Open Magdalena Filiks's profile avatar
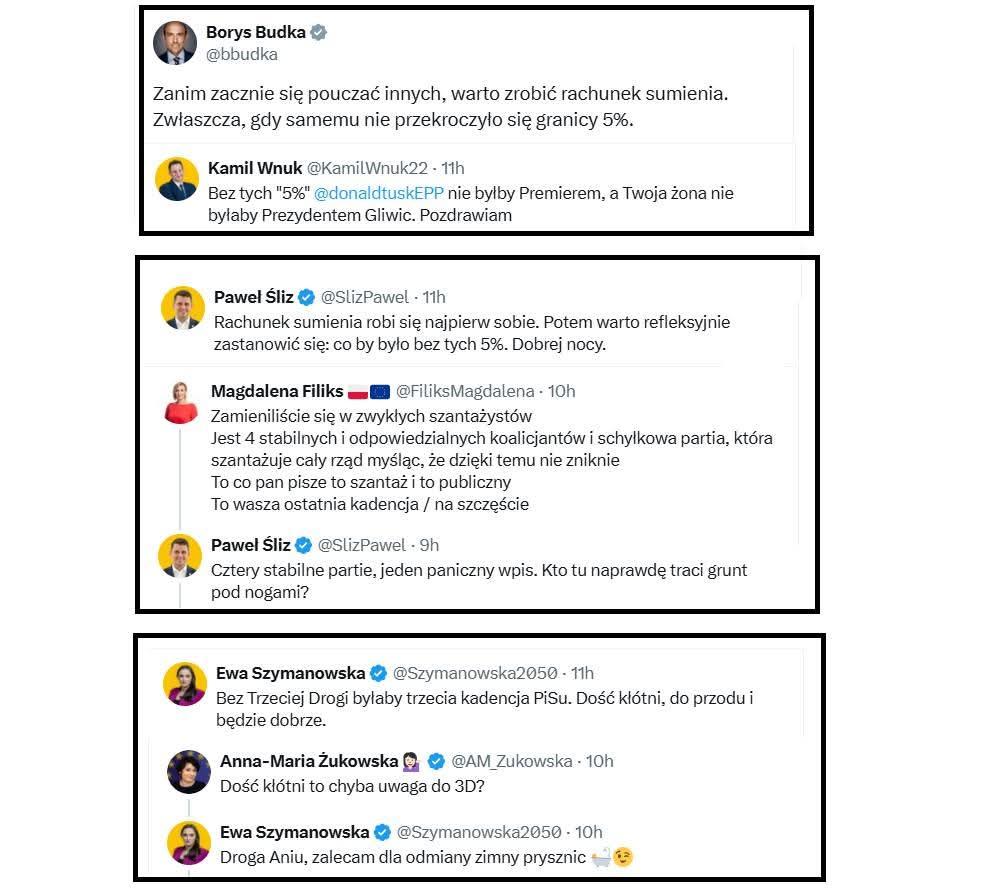998x894 pixels. (x=181, y=402)
